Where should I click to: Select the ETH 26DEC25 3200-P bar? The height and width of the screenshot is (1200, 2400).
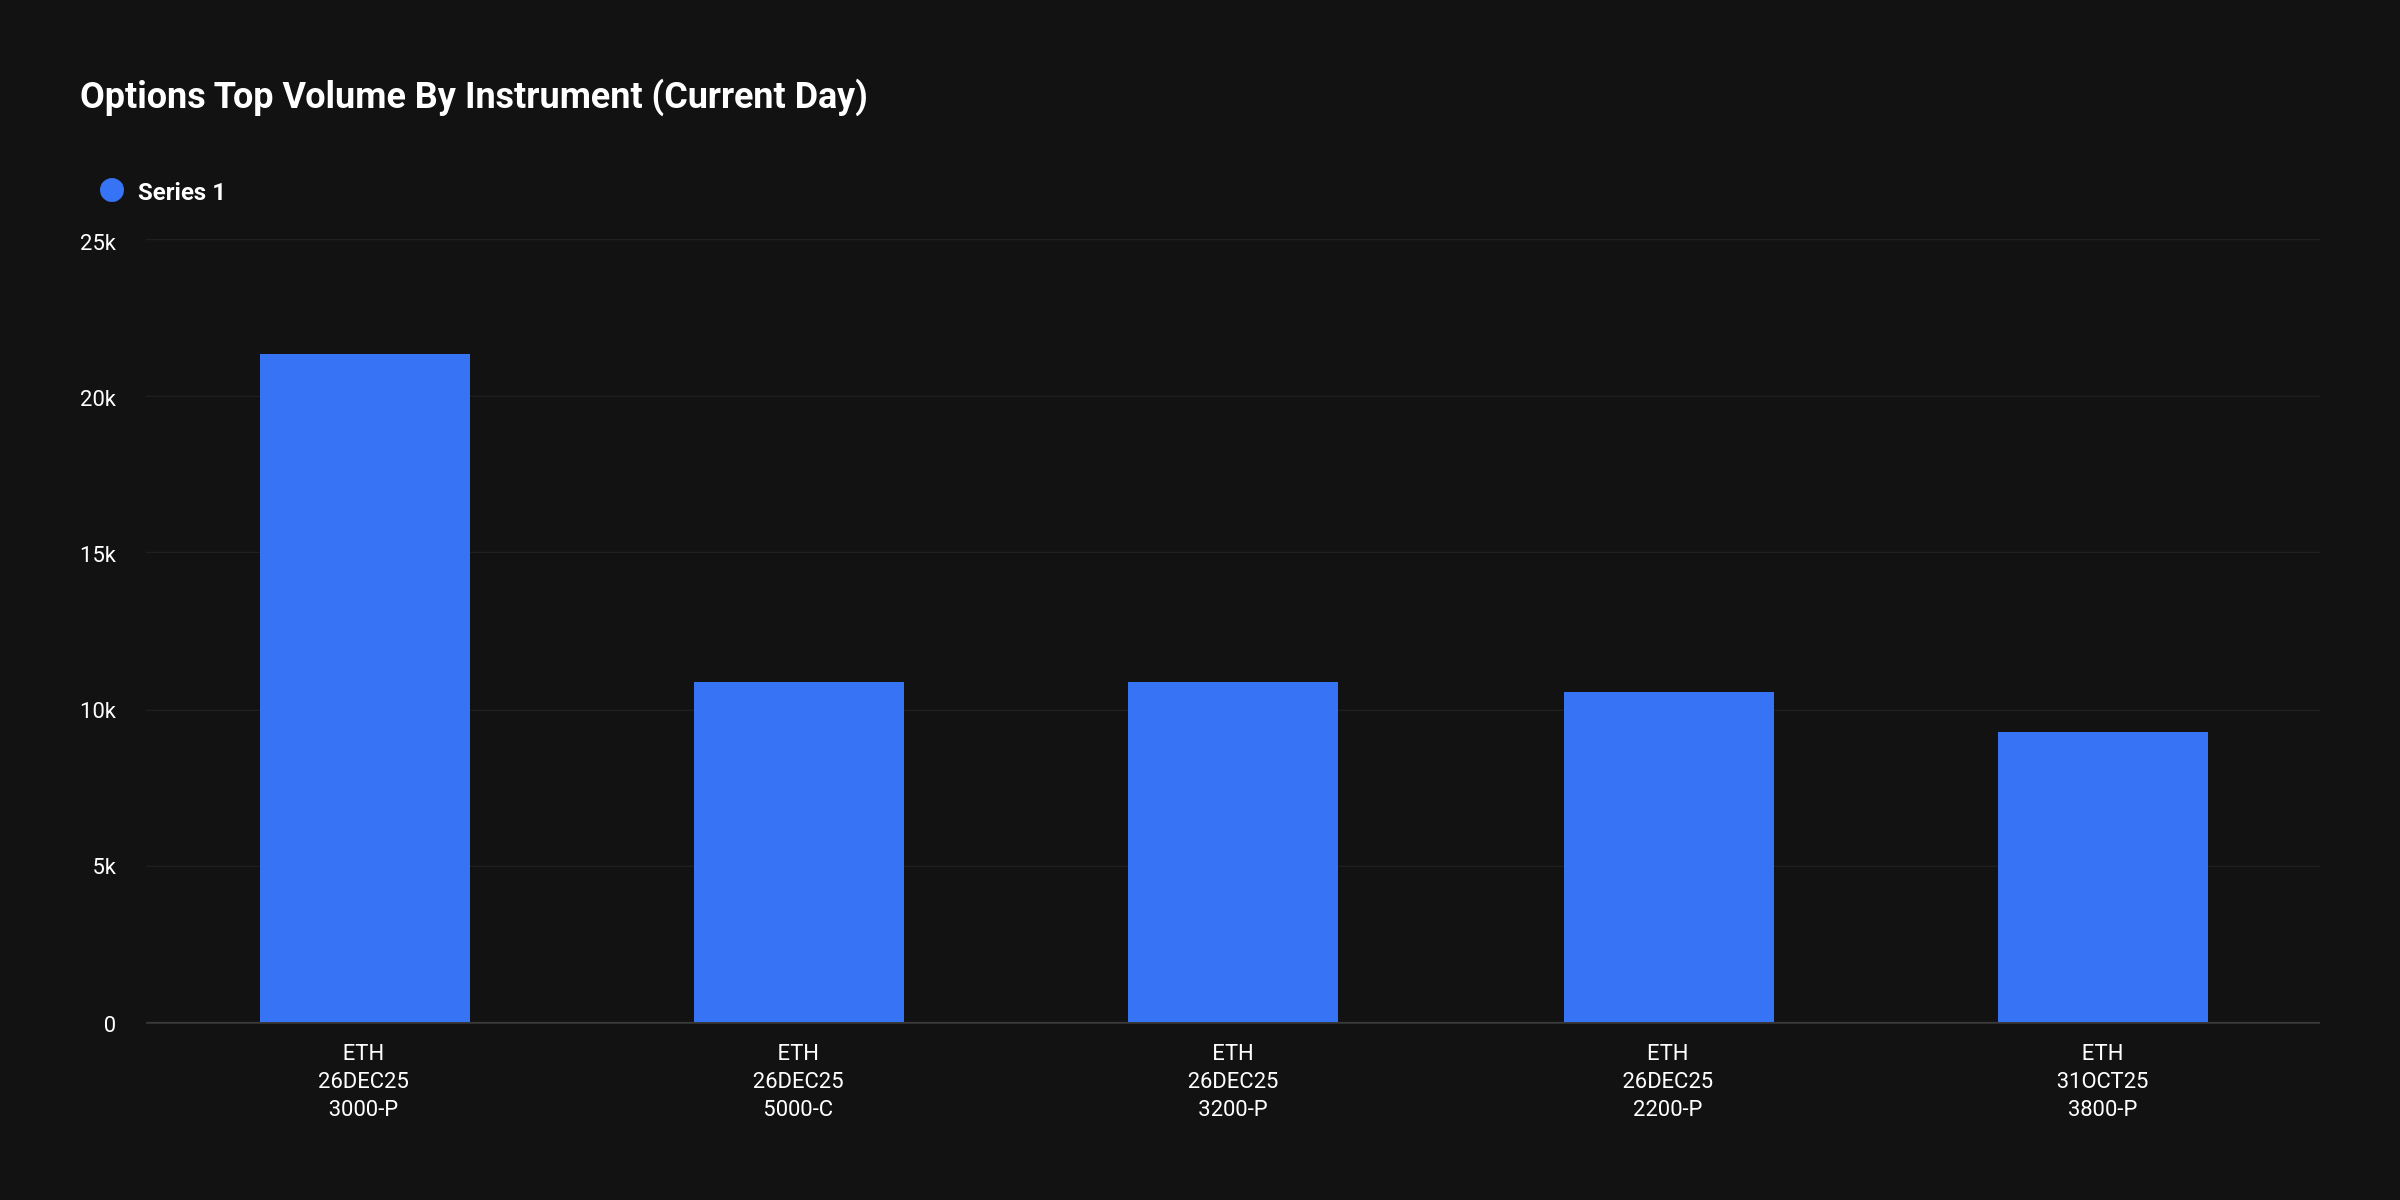(x=1232, y=852)
